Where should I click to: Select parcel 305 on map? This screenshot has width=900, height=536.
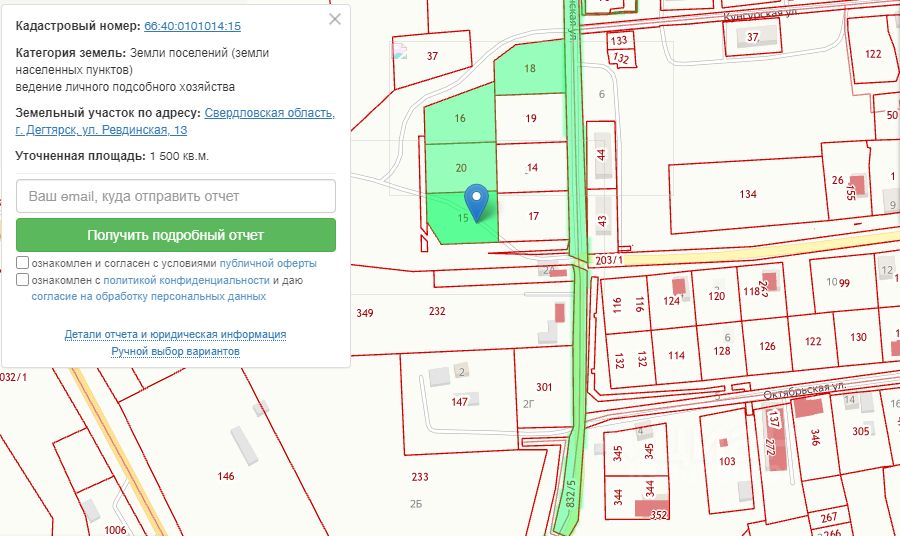click(860, 431)
